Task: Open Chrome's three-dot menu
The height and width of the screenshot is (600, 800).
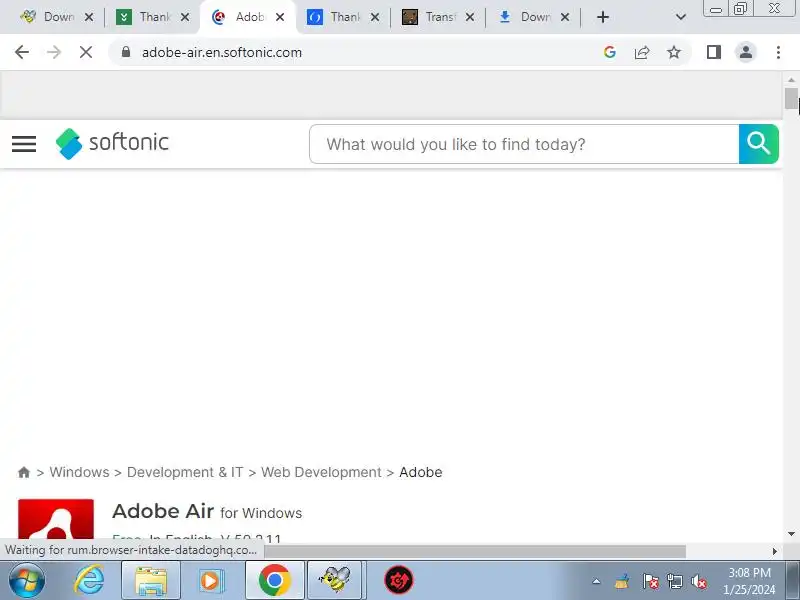Action: click(x=778, y=52)
